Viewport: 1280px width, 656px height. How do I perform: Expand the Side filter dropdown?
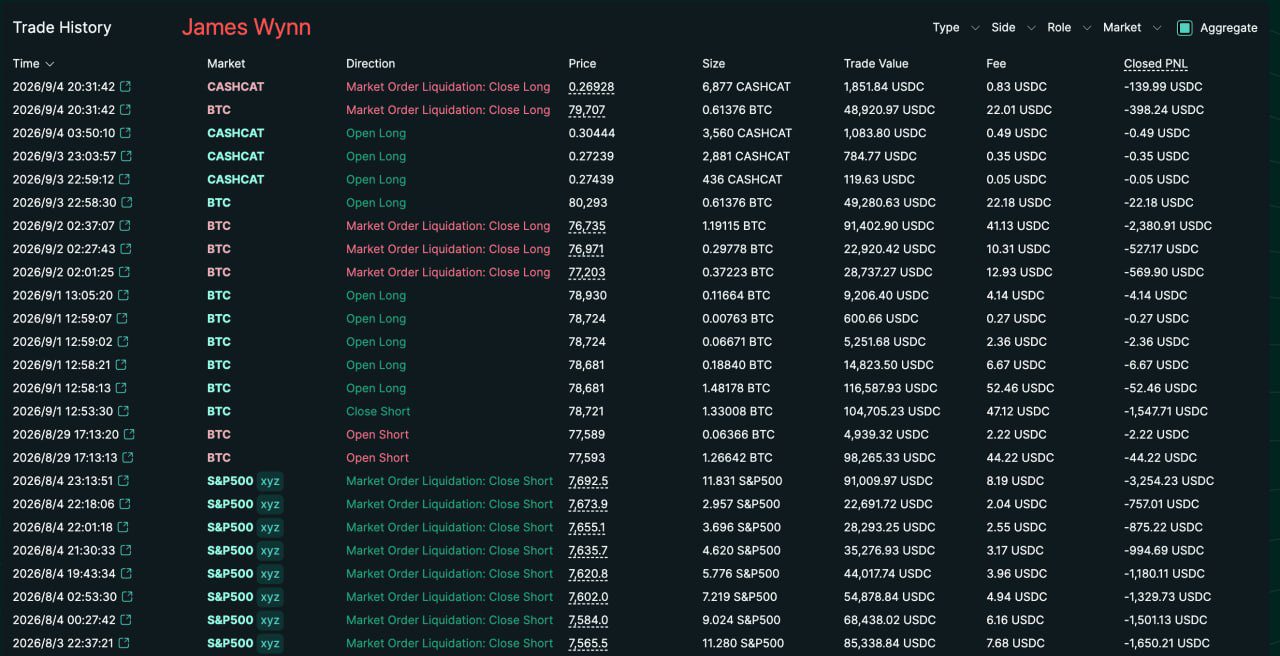pos(1013,28)
